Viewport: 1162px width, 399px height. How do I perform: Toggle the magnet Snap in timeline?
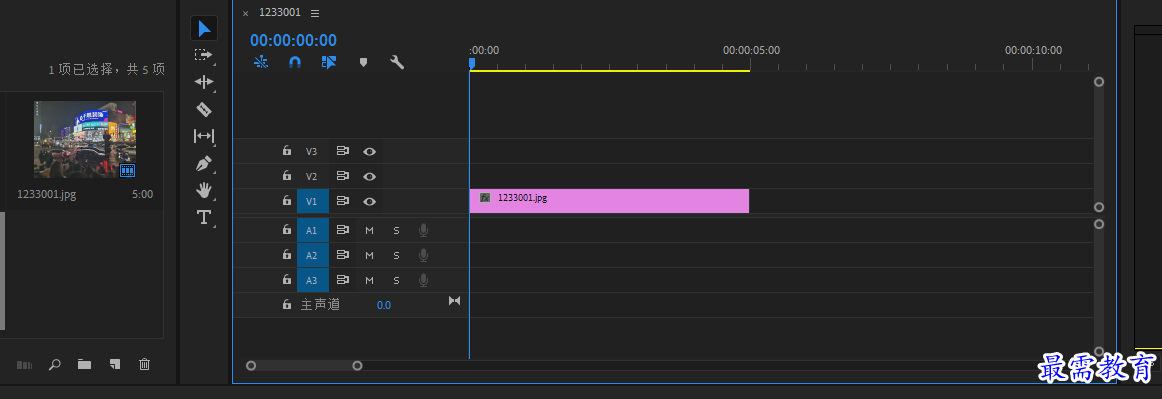coord(294,62)
